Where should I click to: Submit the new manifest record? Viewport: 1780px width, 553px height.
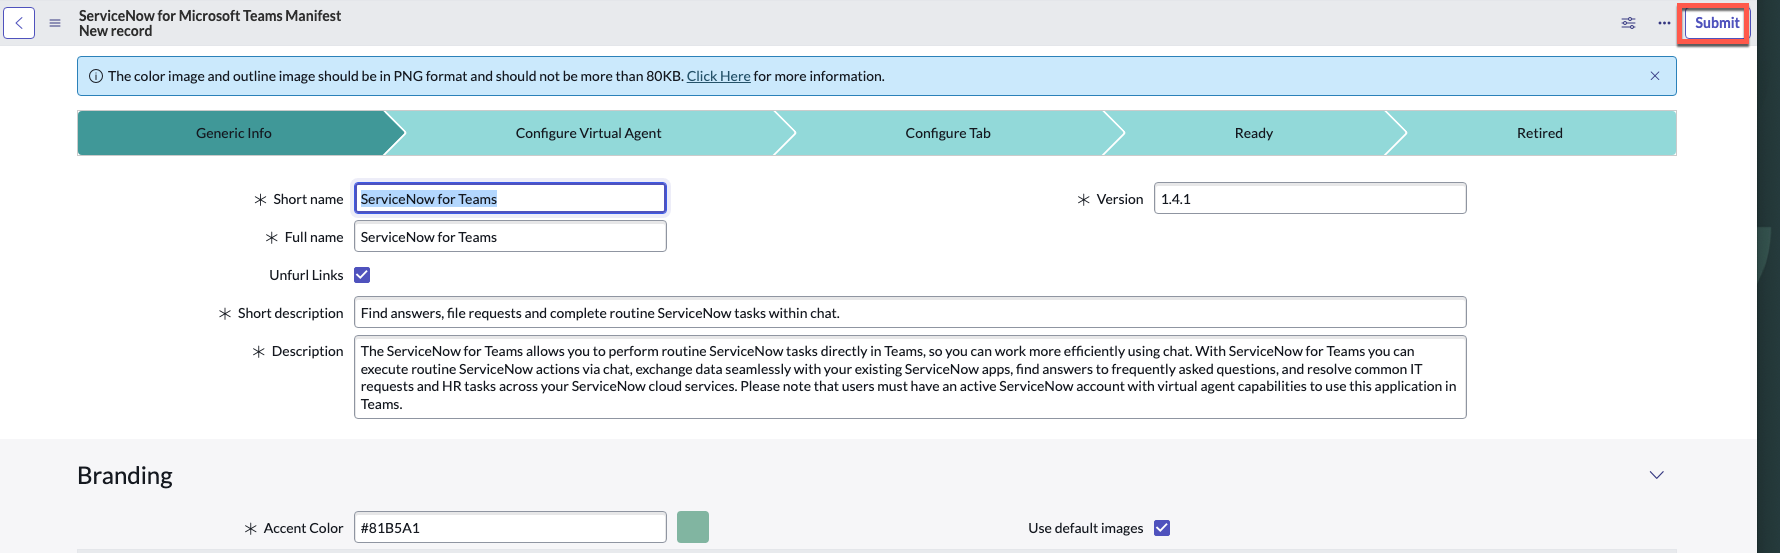[1717, 23]
